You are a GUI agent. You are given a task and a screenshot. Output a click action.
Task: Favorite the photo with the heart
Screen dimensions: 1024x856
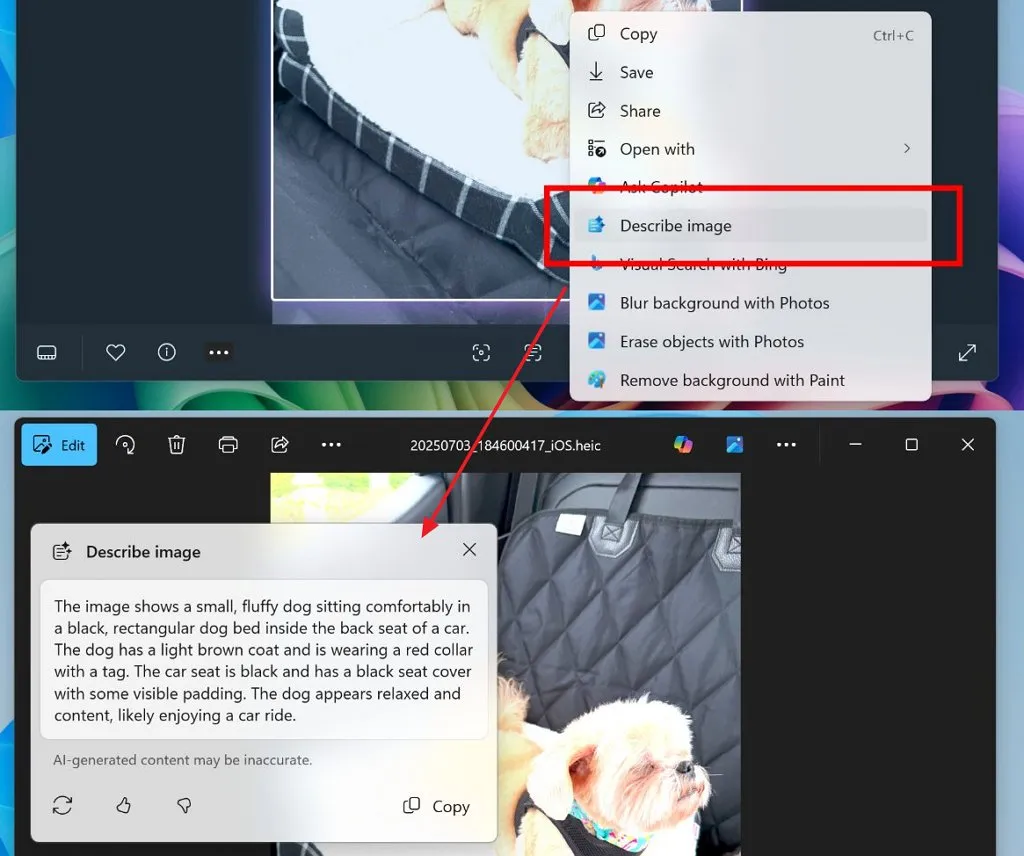point(115,352)
